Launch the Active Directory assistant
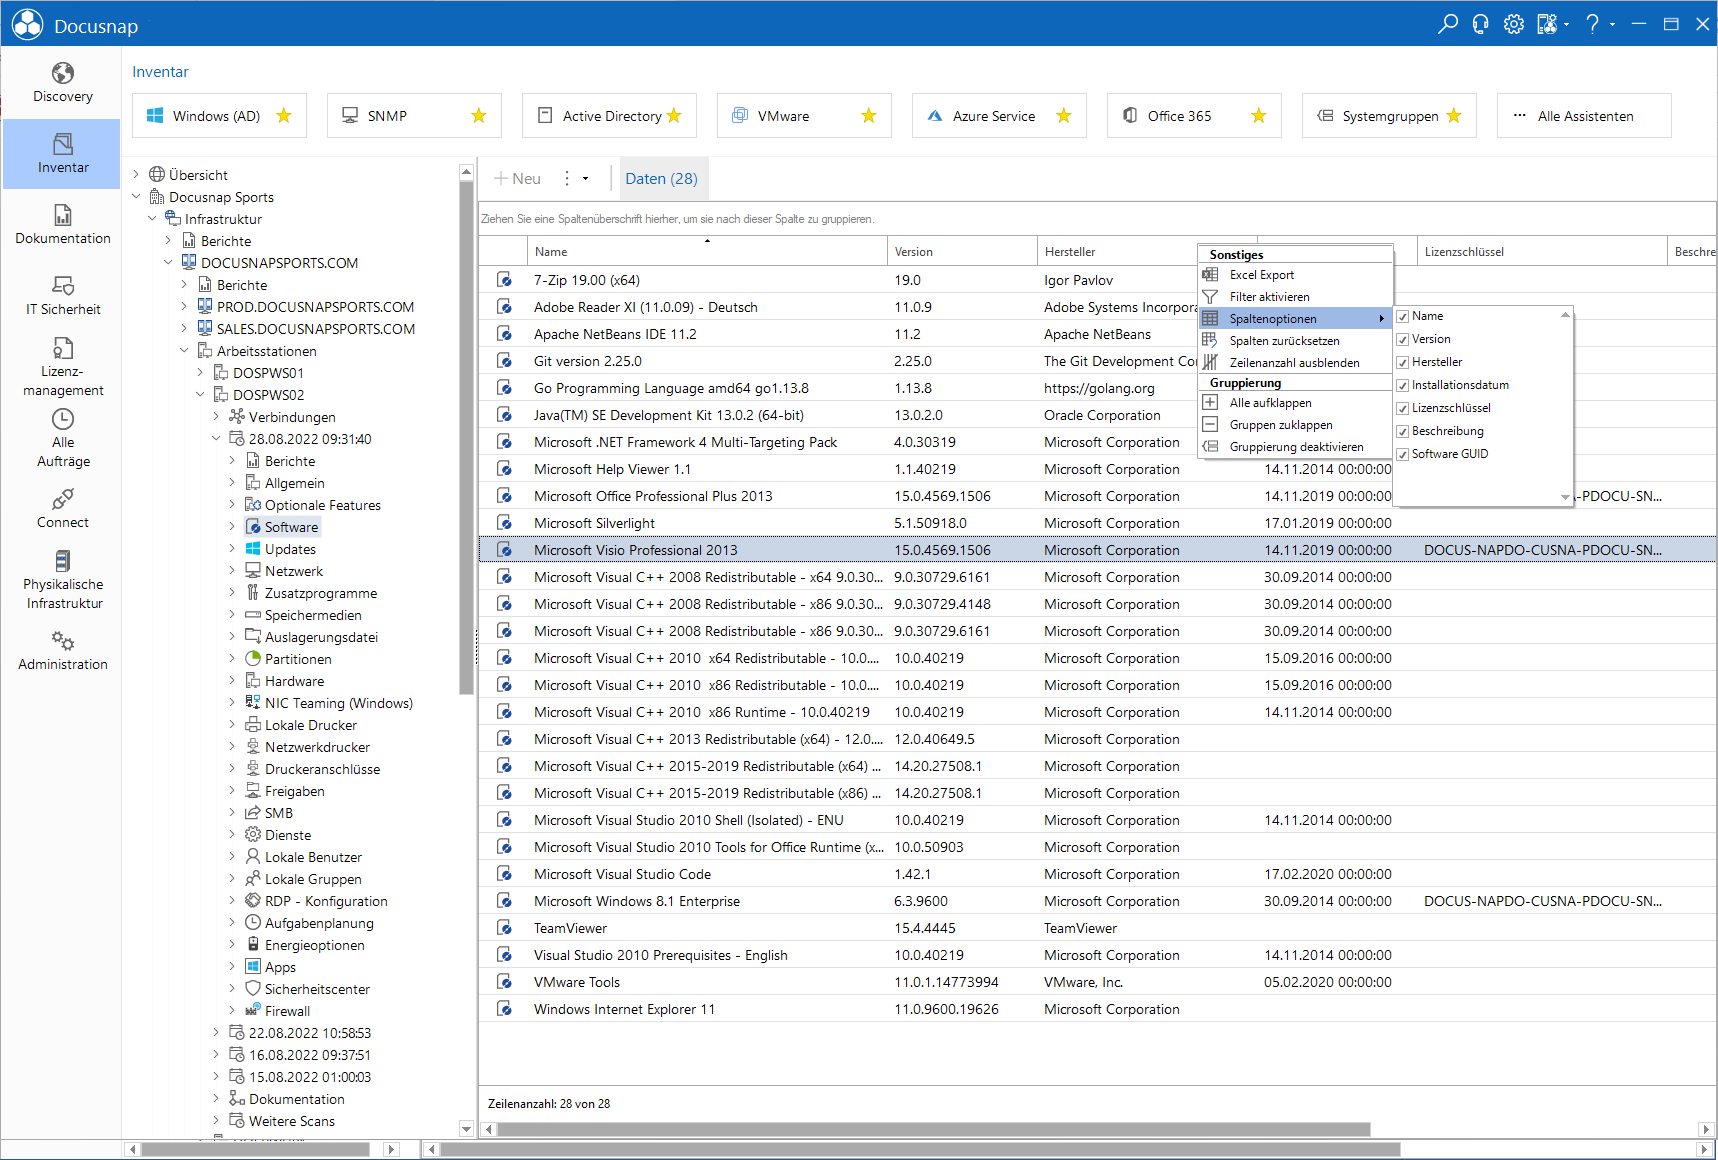 pyautogui.click(x=609, y=116)
